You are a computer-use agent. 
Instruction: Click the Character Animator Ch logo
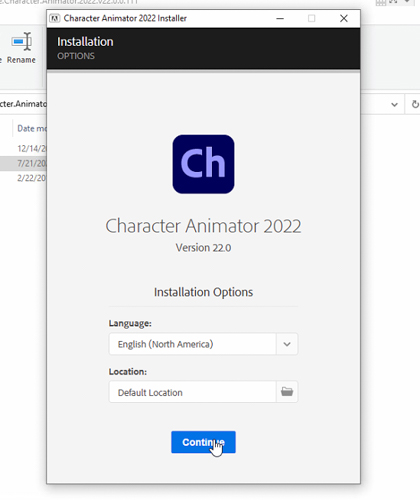(x=203, y=164)
